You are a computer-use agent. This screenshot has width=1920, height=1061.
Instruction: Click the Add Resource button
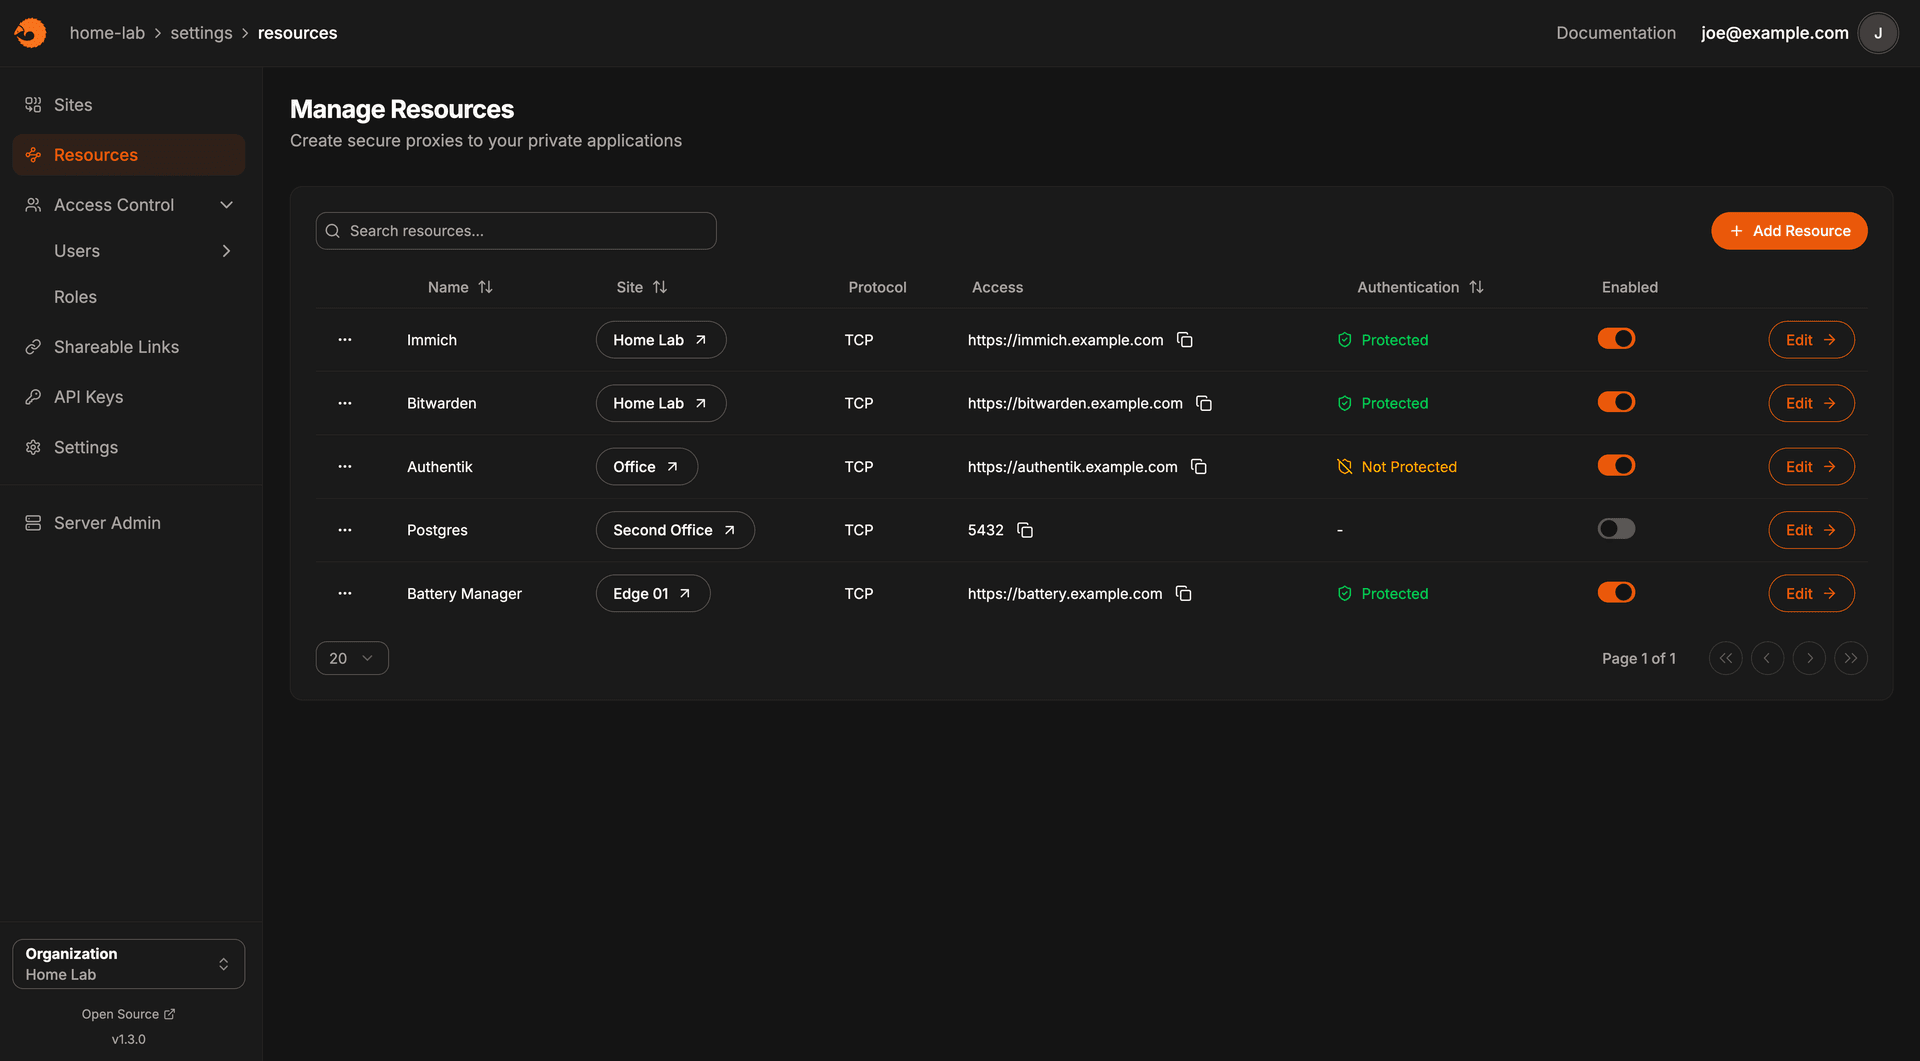(1789, 230)
